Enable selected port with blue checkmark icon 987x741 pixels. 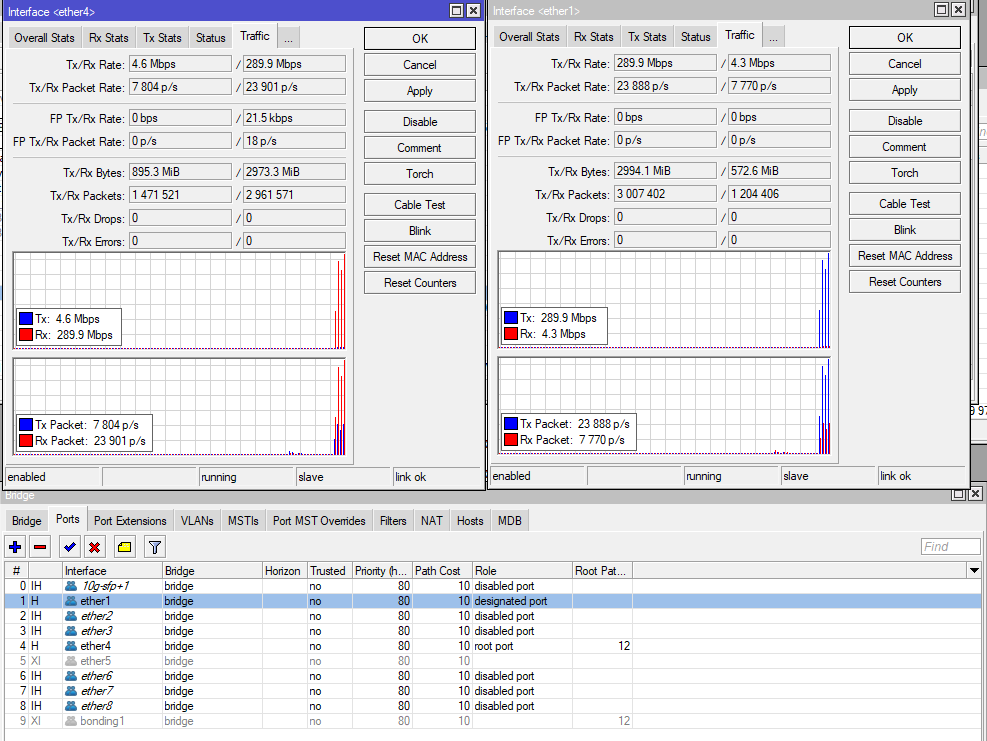(x=69, y=547)
